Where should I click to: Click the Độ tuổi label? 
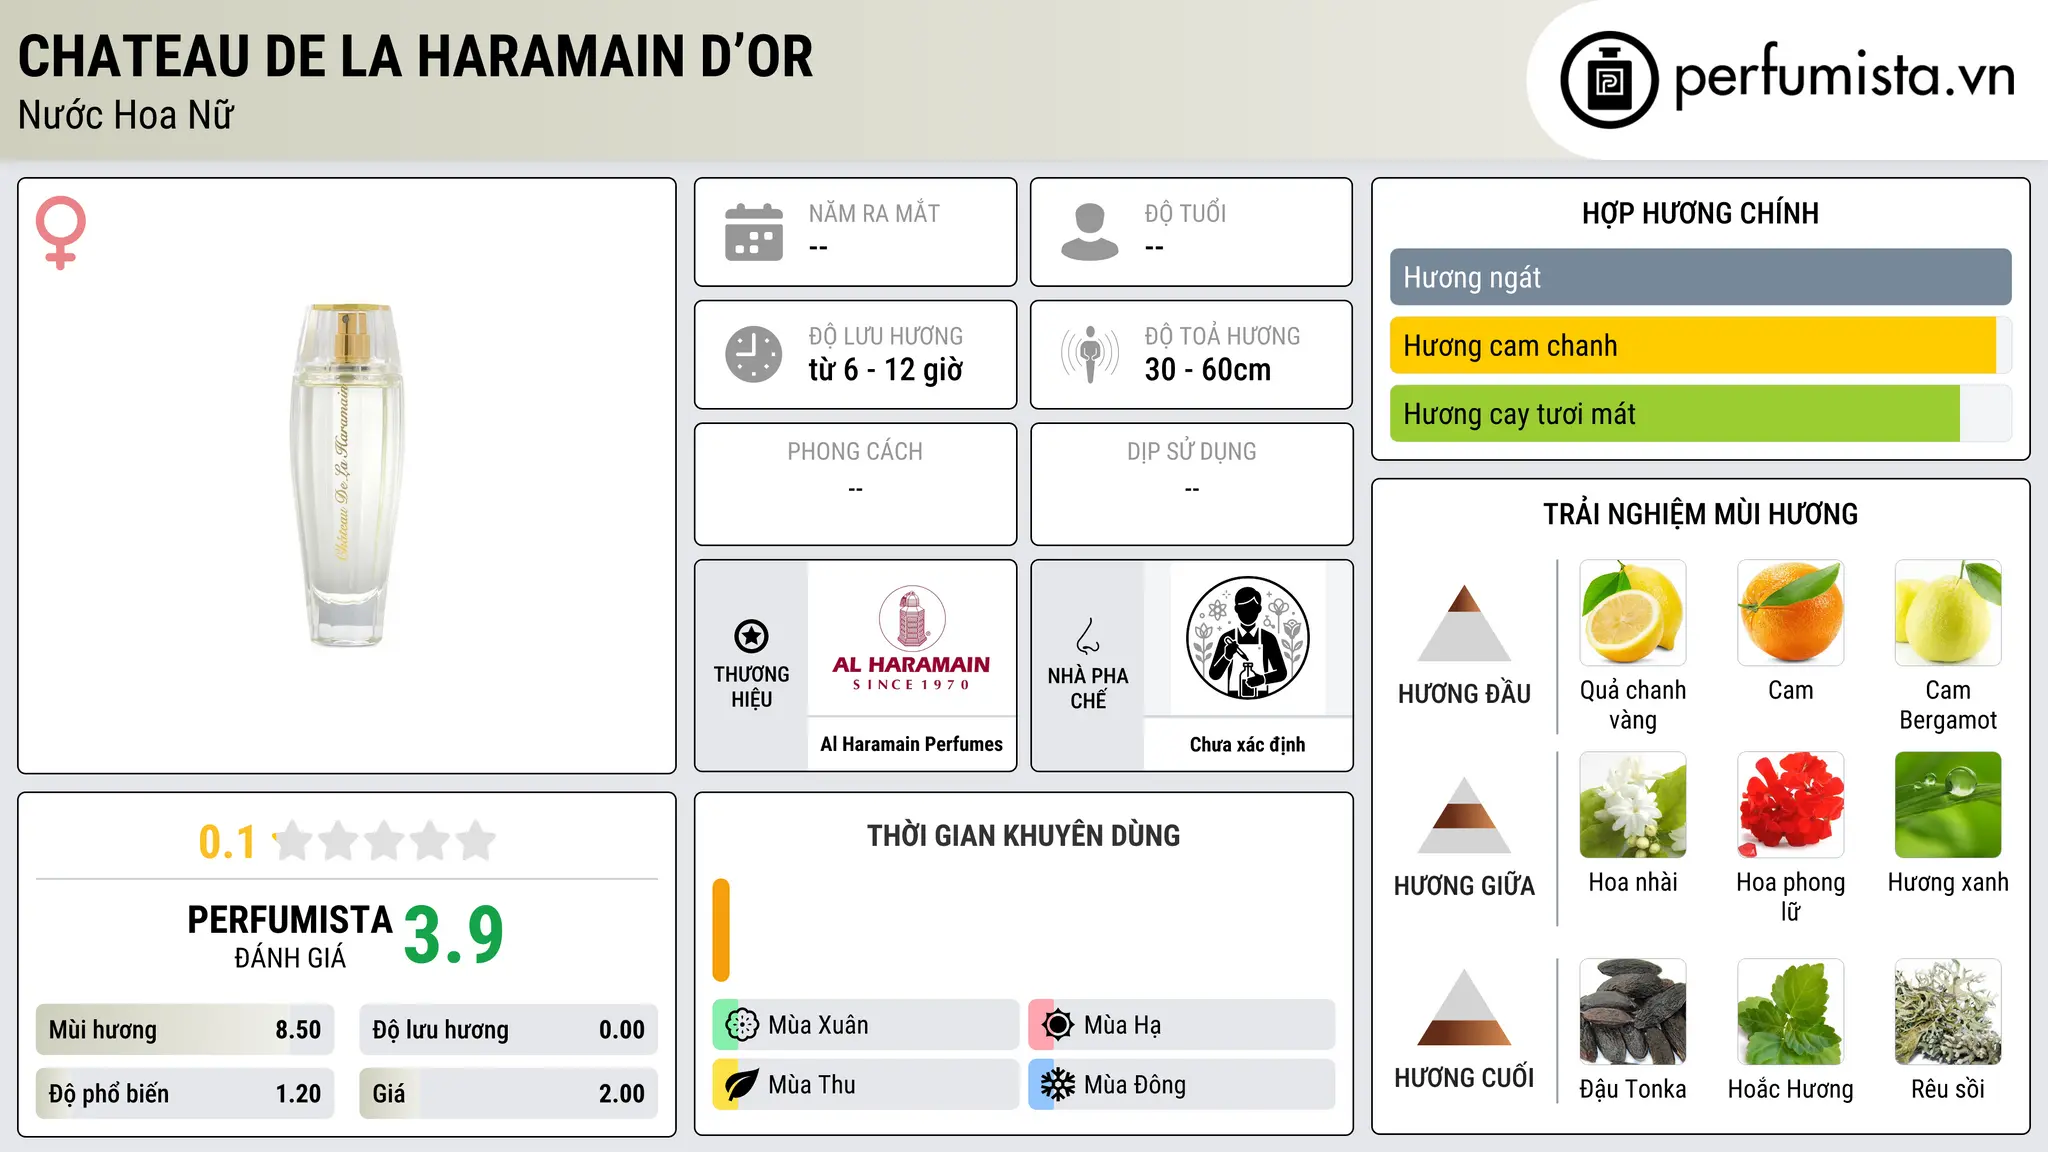(x=1185, y=213)
